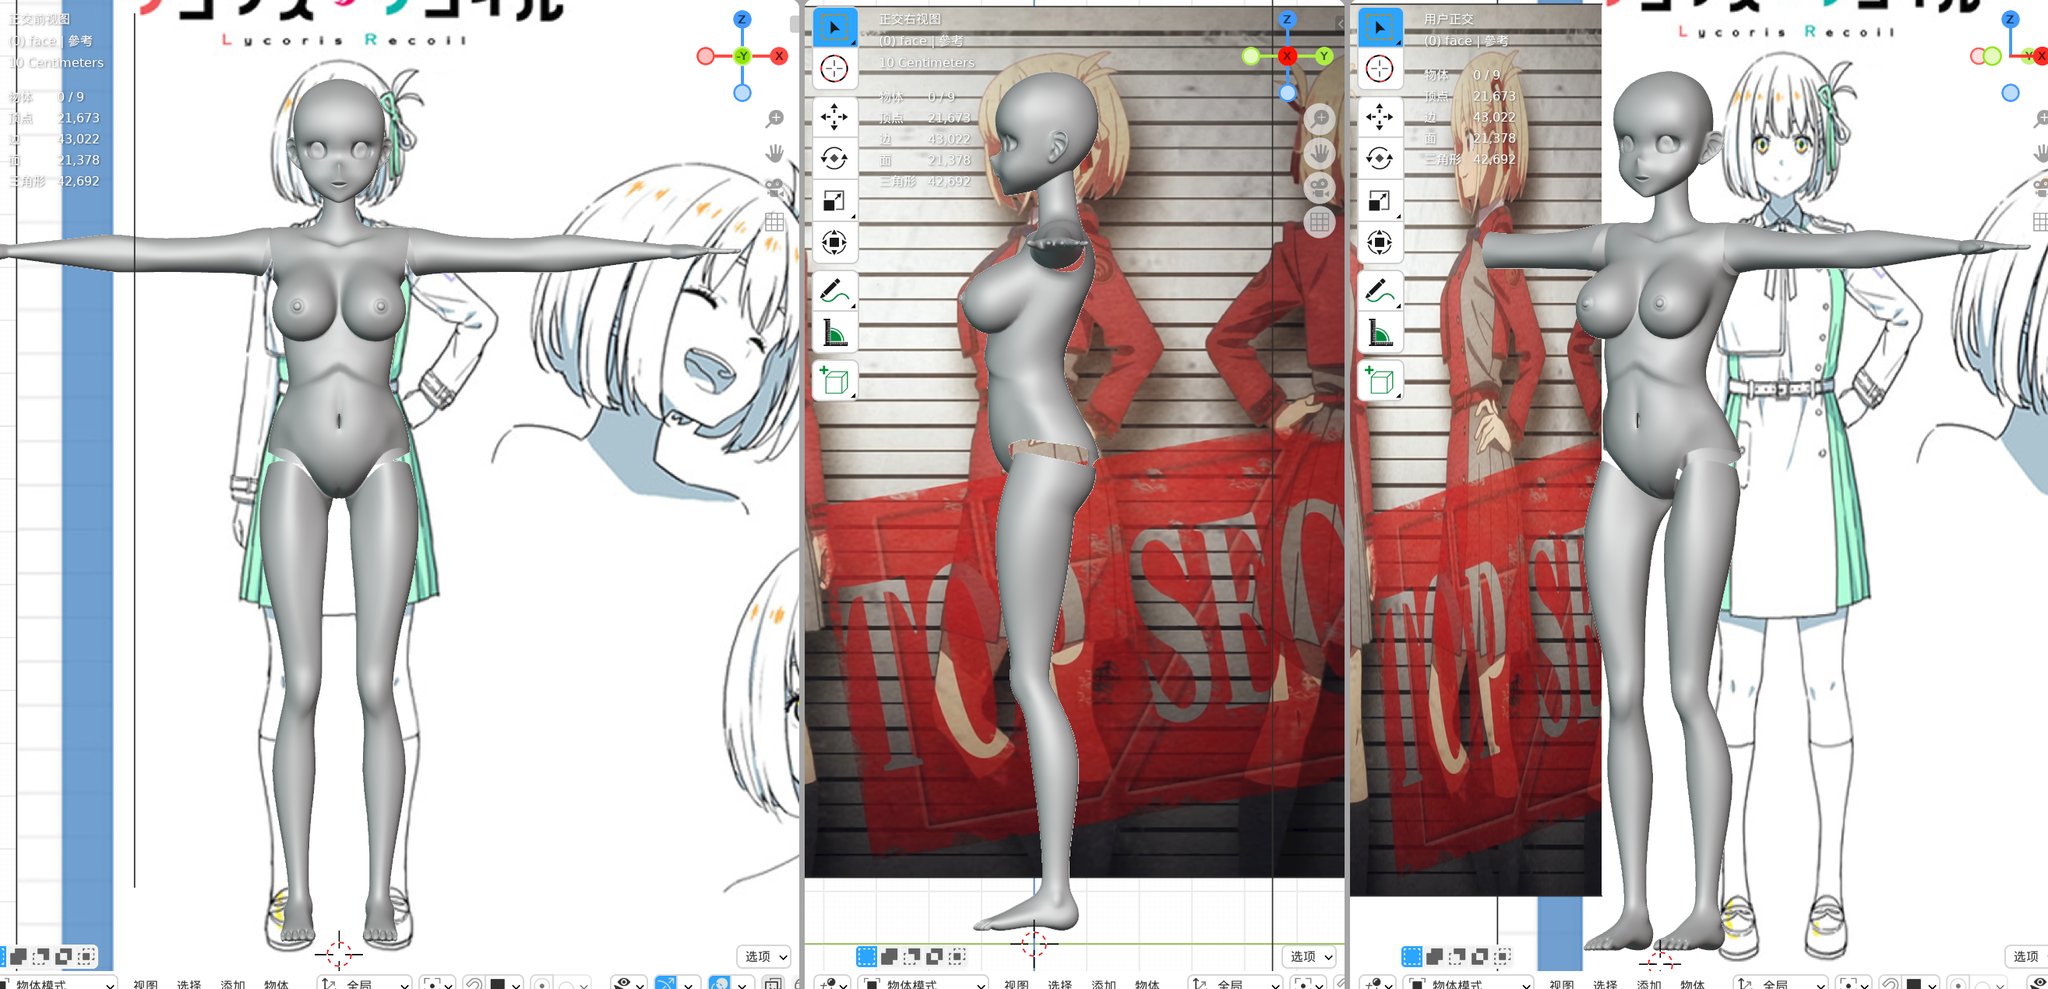
Task: Choose intersect selection mode in the middle viewport
Action: (x=957, y=956)
